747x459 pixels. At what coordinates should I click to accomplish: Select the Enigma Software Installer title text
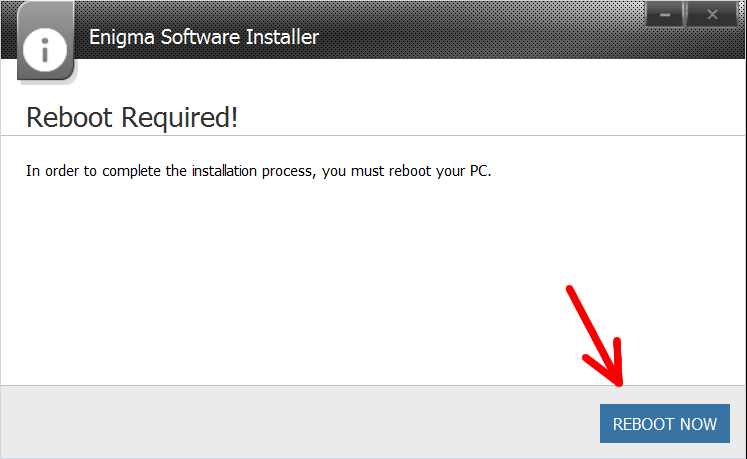click(204, 37)
